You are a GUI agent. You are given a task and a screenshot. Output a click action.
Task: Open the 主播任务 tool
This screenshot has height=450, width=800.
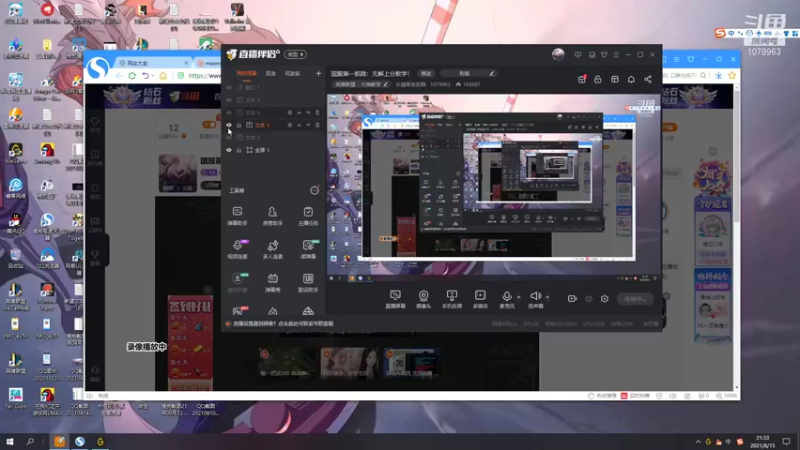tap(308, 216)
